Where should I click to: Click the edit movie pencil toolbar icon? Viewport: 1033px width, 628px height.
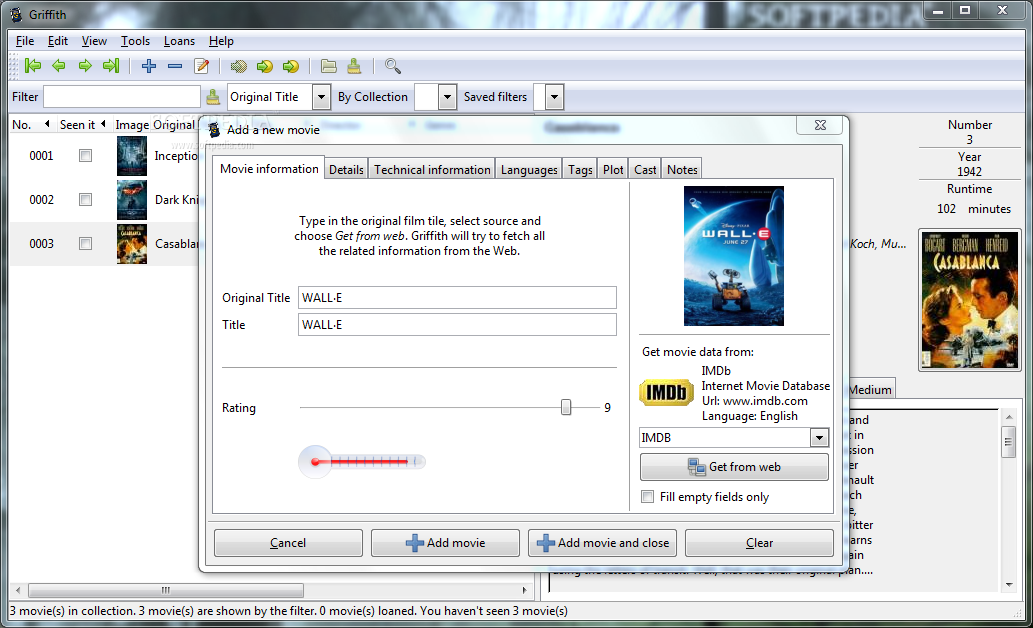202,66
